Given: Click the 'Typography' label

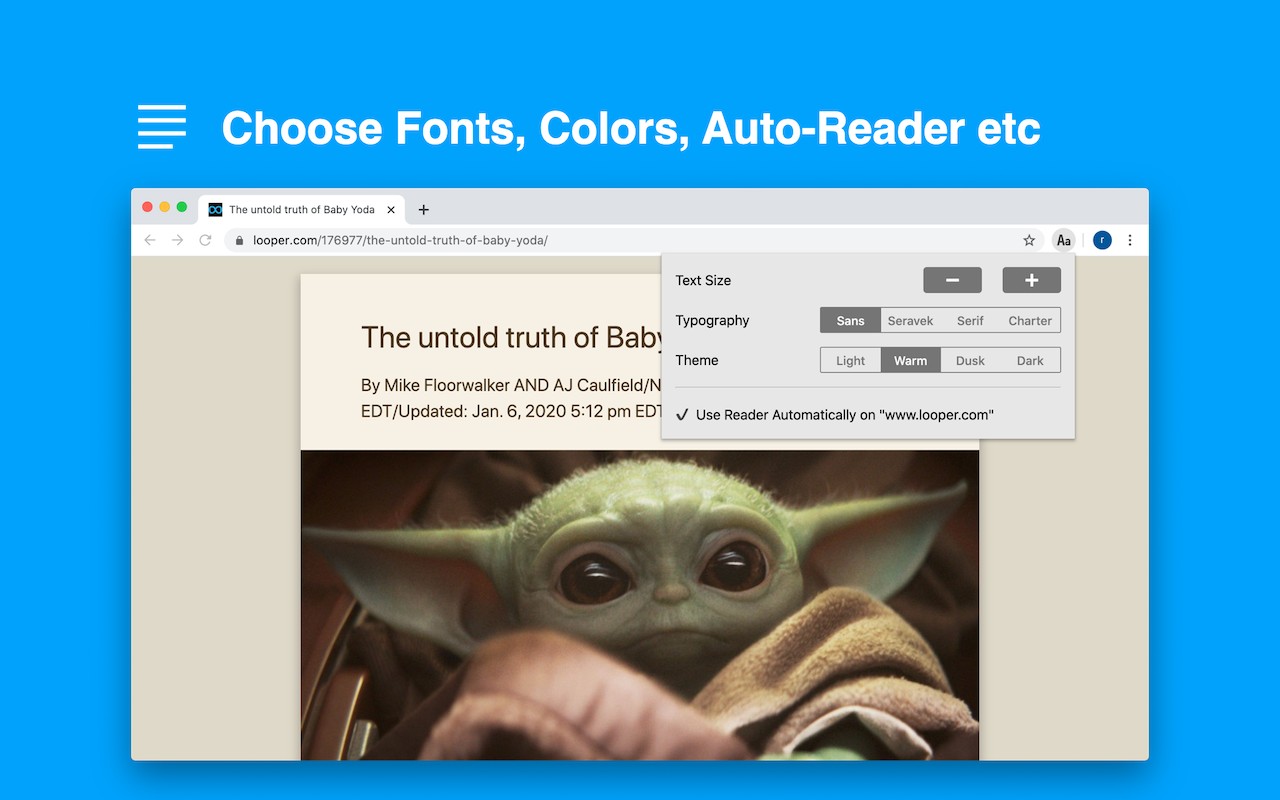Looking at the screenshot, I should coord(712,320).
